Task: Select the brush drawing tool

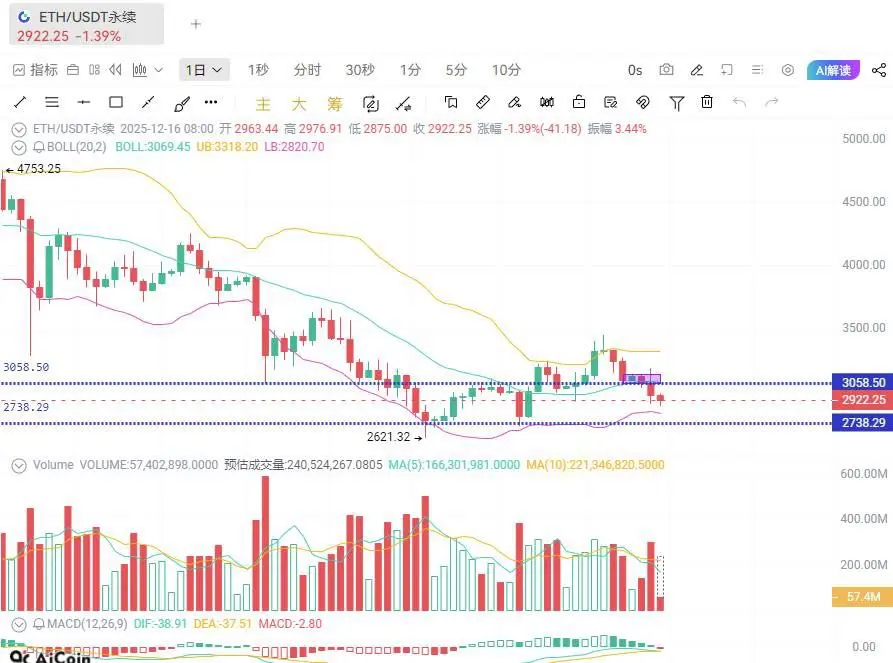Action: 181,104
